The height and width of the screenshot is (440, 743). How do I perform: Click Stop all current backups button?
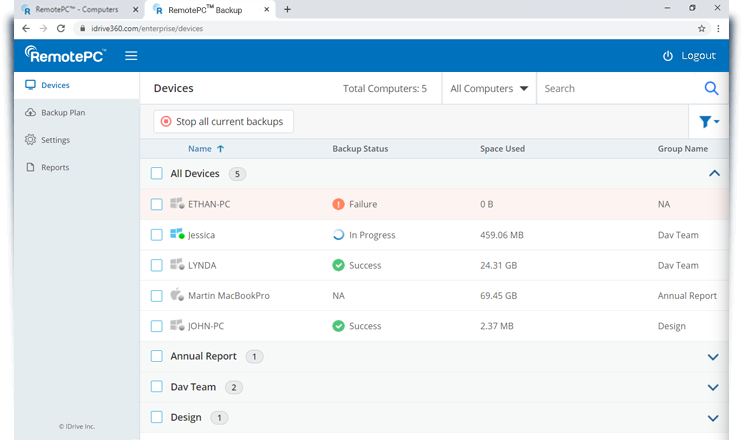click(223, 122)
